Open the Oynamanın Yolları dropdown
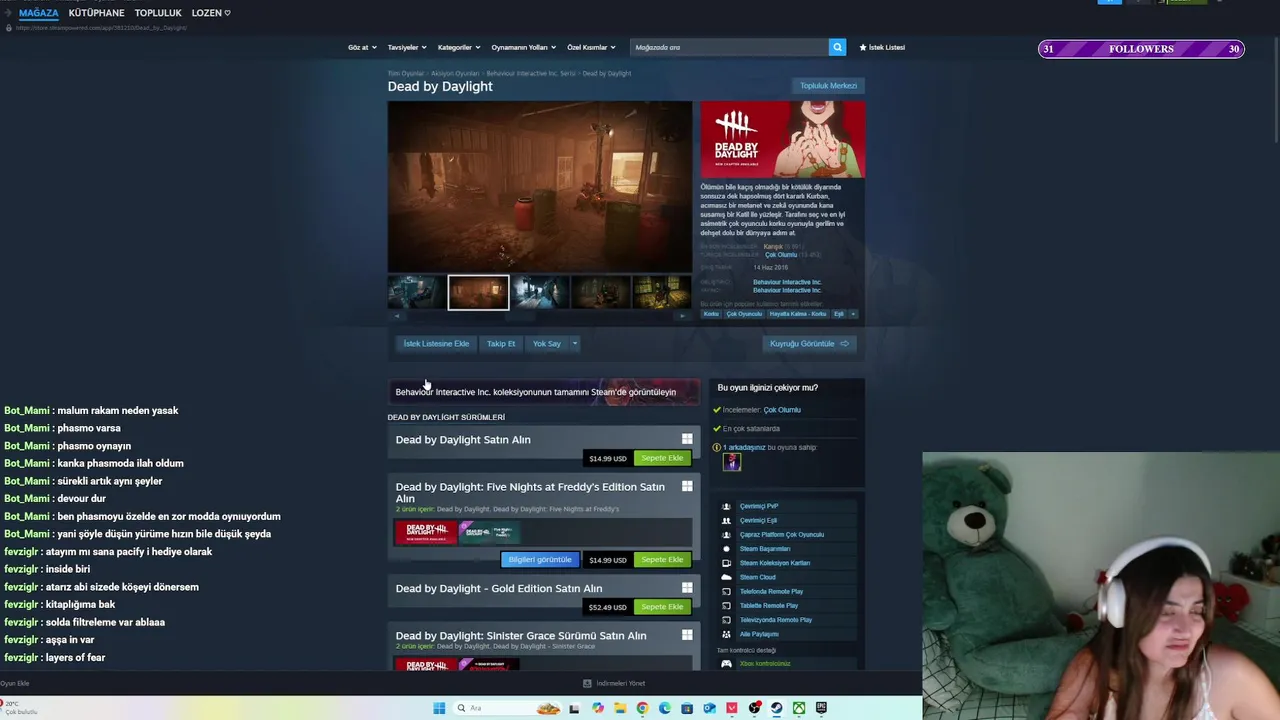Viewport: 1280px width, 720px height. click(x=523, y=47)
